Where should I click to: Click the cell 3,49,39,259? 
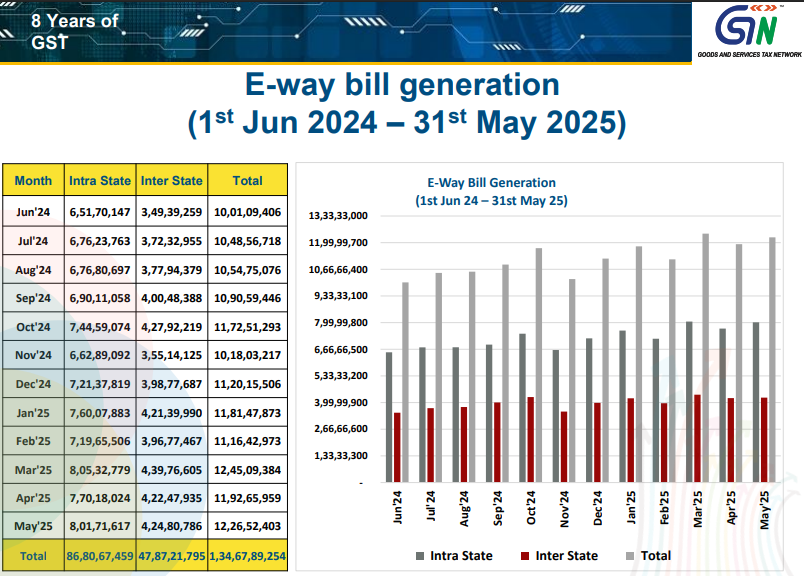coord(172,212)
